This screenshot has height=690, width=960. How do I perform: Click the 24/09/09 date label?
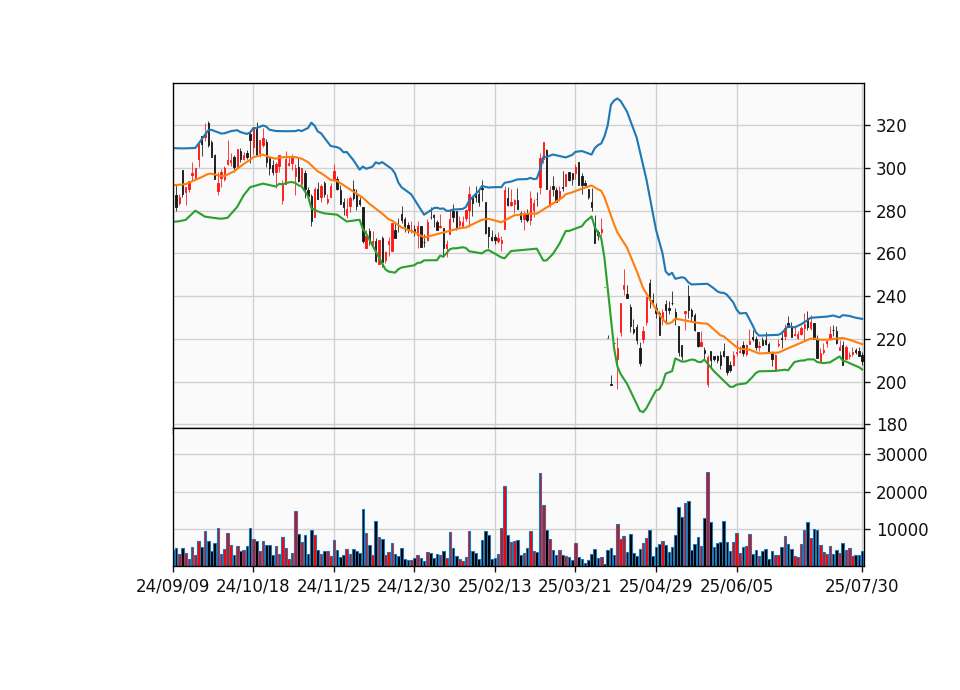[173, 587]
